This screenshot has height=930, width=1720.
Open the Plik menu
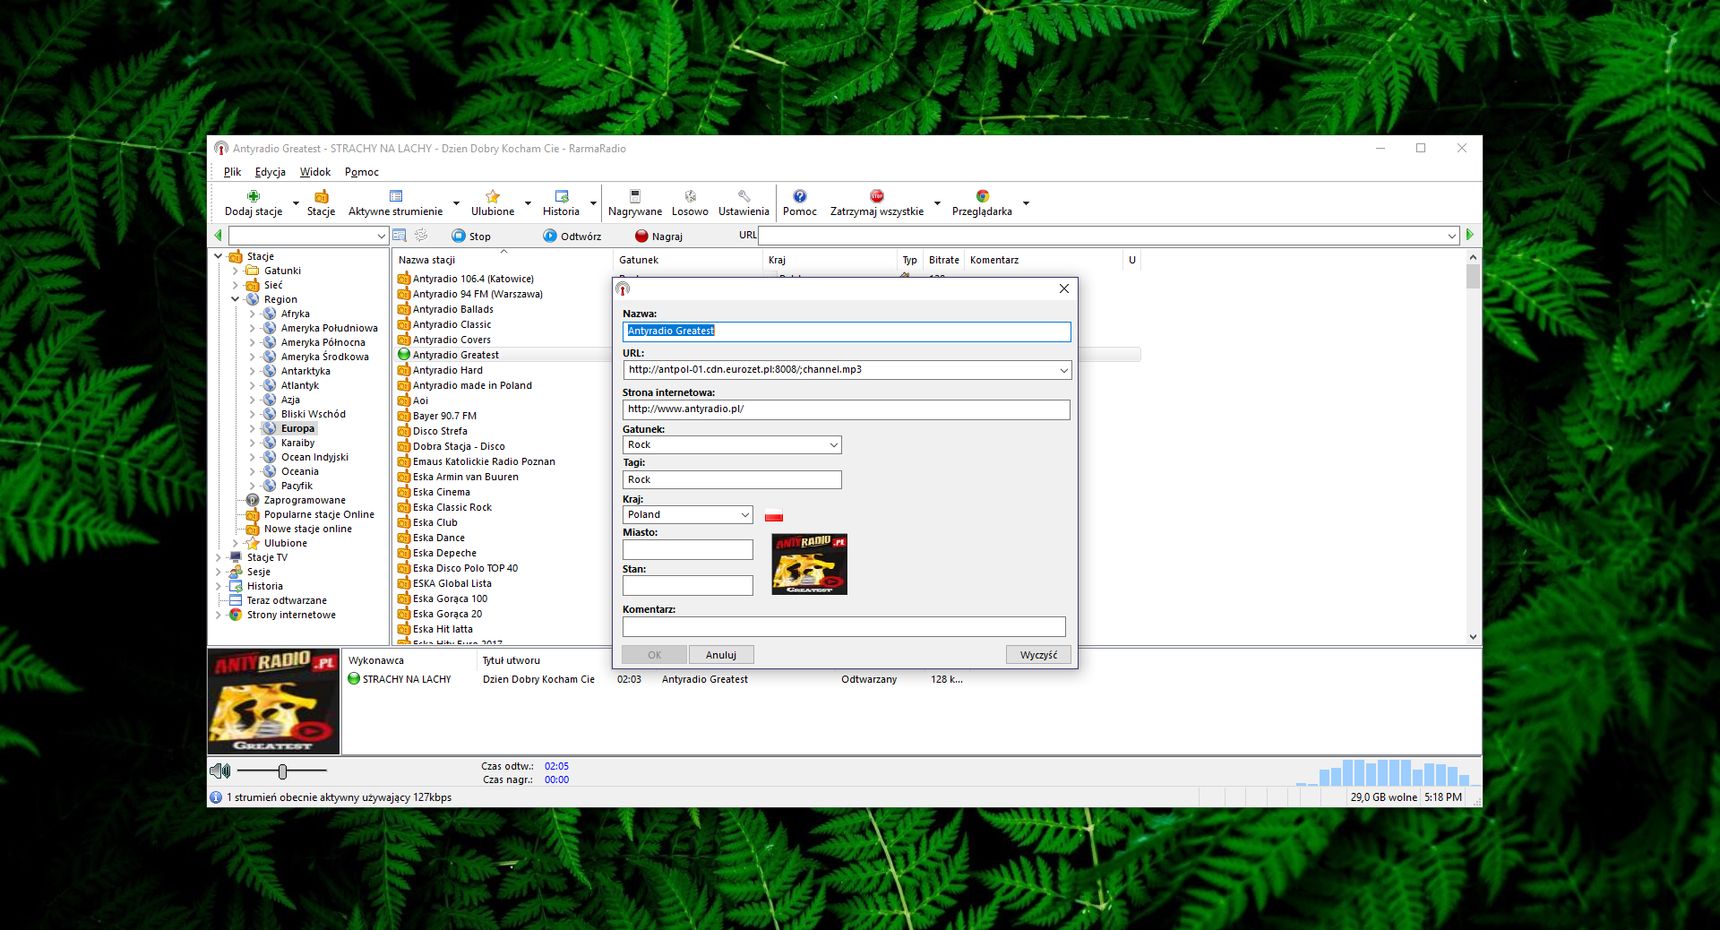(x=232, y=172)
